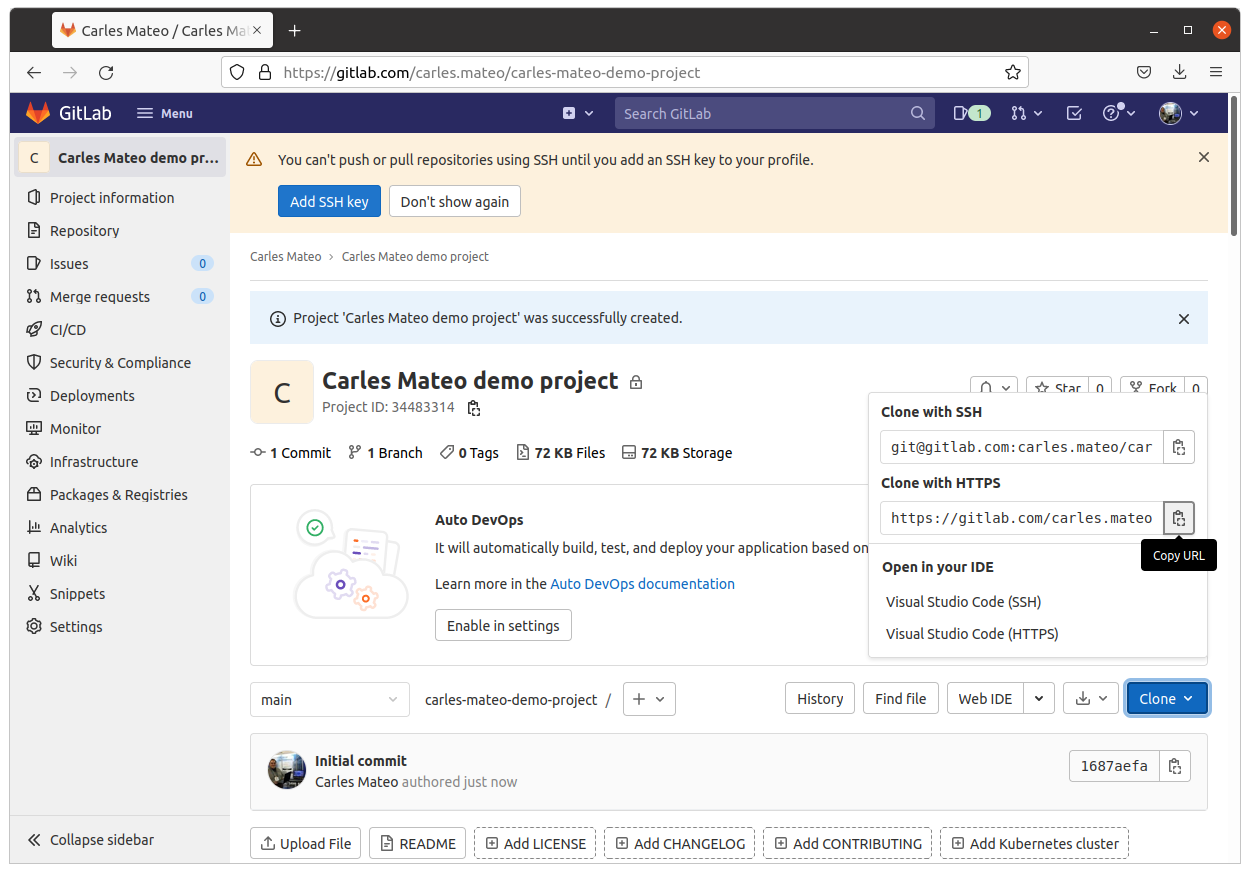Click the Deployments sidebar icon
Image resolution: width=1250 pixels, height=873 pixels.
pos(34,396)
